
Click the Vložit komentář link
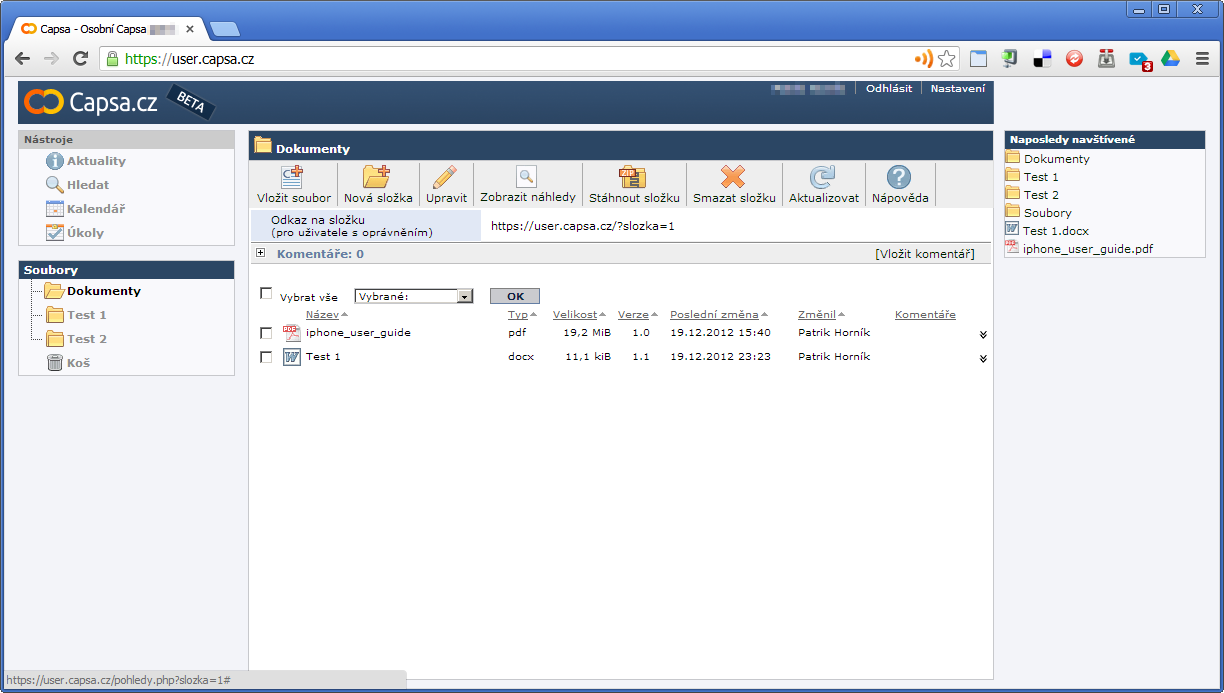tap(924, 254)
